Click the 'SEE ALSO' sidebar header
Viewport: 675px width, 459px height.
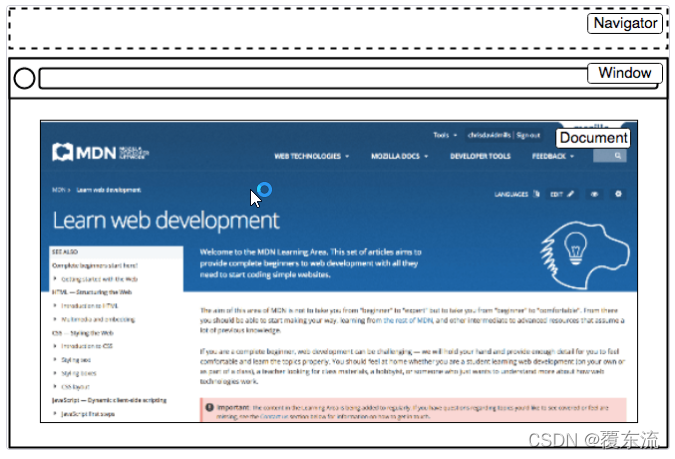pyautogui.click(x=65, y=252)
